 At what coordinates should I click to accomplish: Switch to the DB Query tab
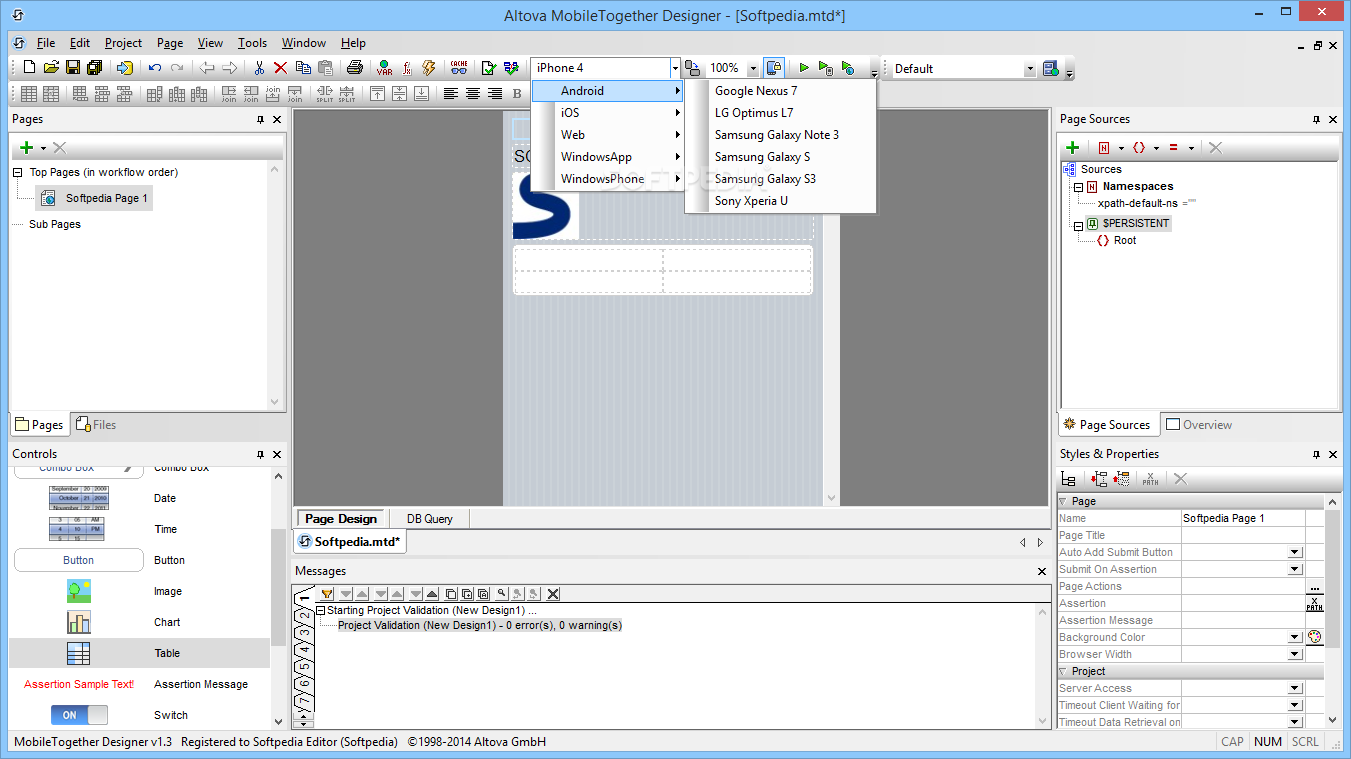tap(429, 519)
